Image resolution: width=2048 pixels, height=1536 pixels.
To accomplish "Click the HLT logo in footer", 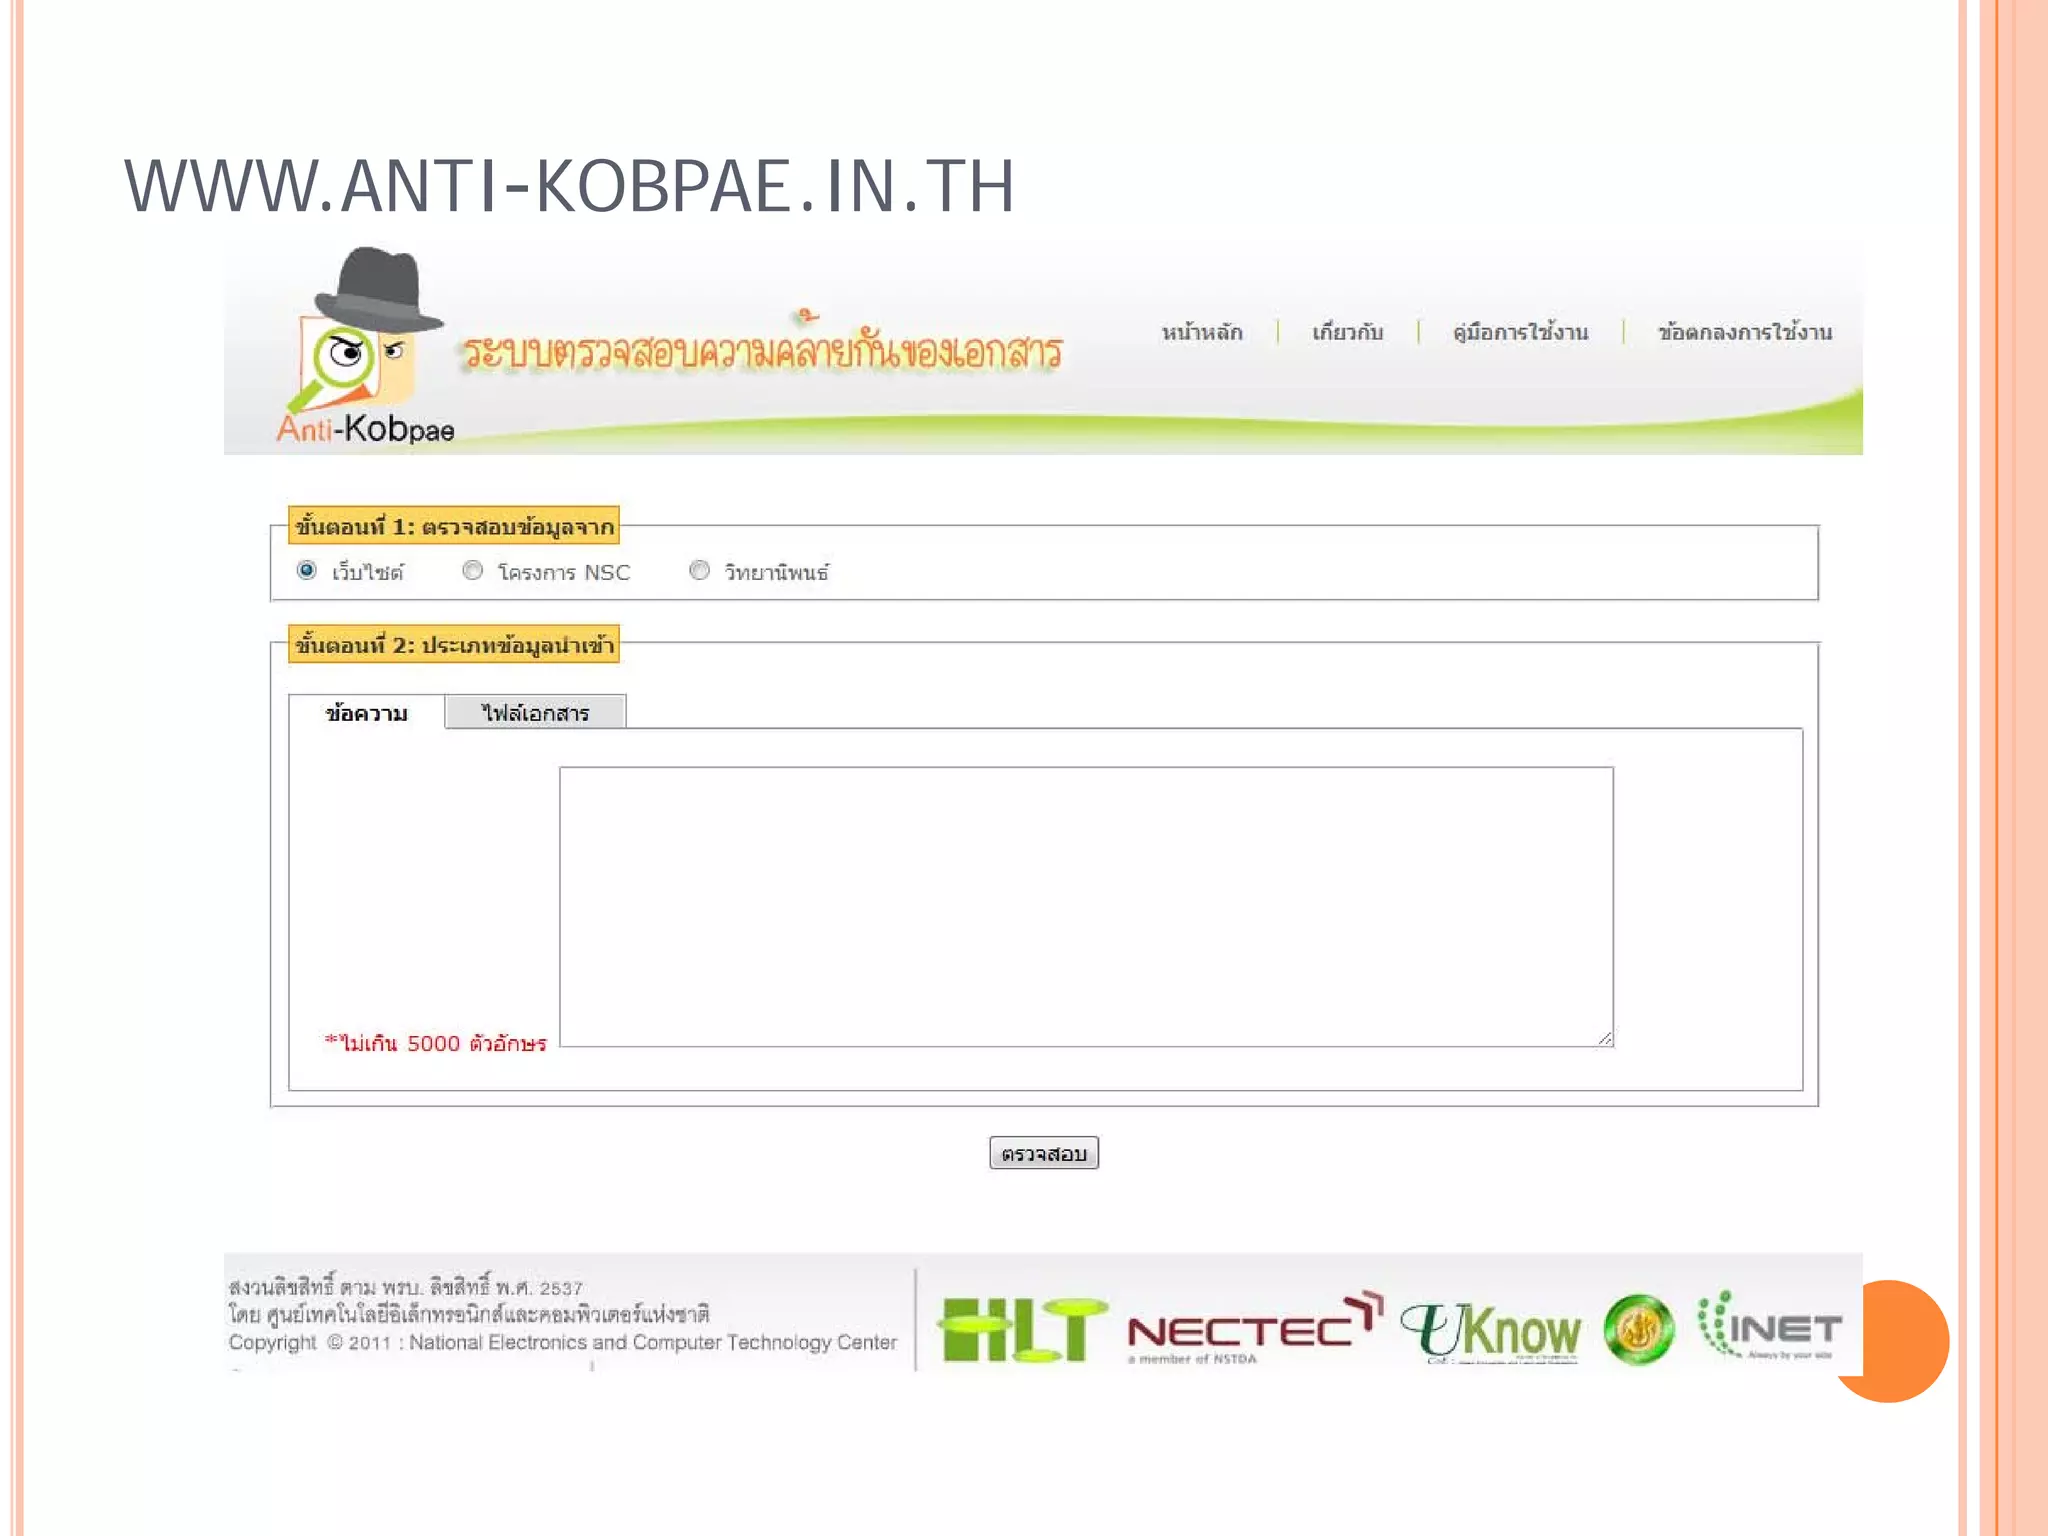I will pyautogui.click(x=1022, y=1330).
